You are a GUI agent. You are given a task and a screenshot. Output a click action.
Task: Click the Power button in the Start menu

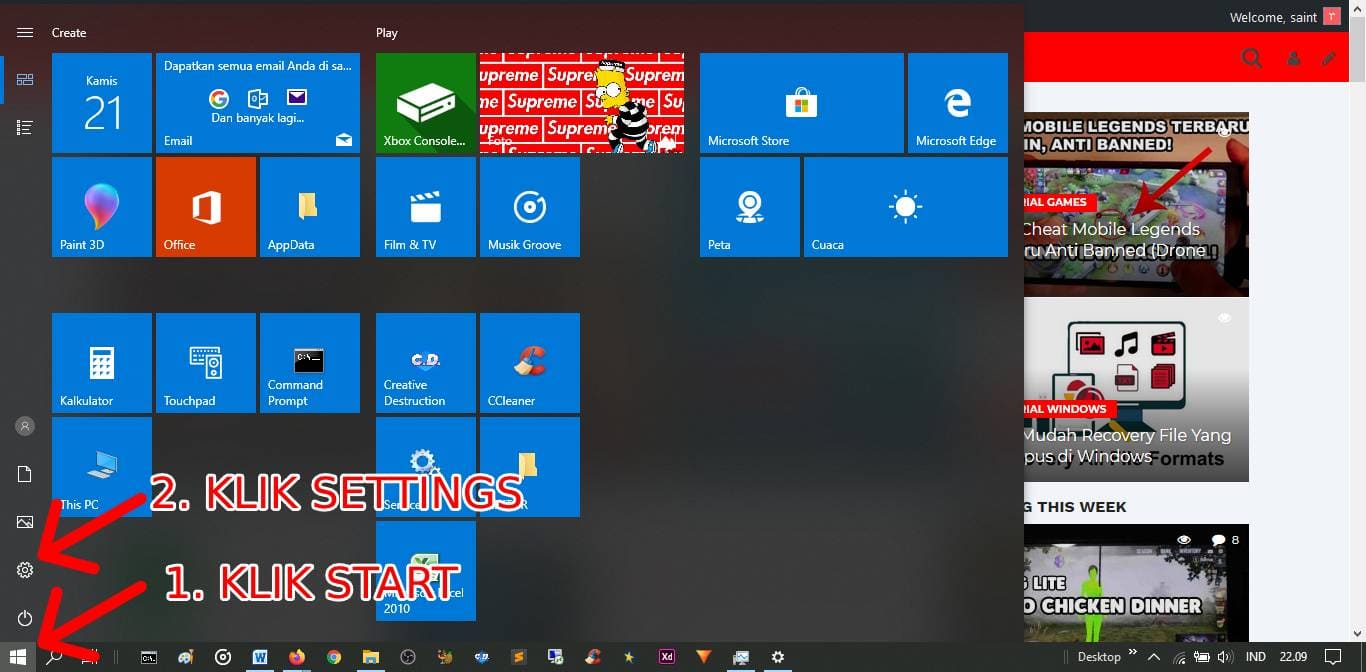[x=24, y=618]
